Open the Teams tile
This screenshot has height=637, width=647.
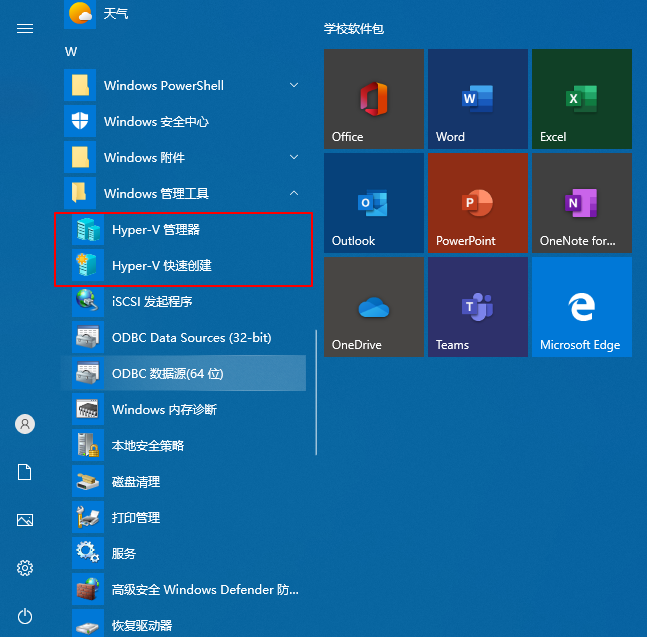click(477, 307)
